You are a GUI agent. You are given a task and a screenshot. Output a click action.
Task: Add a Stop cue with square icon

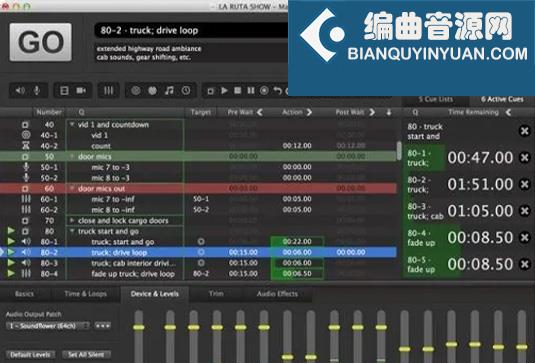237,90
